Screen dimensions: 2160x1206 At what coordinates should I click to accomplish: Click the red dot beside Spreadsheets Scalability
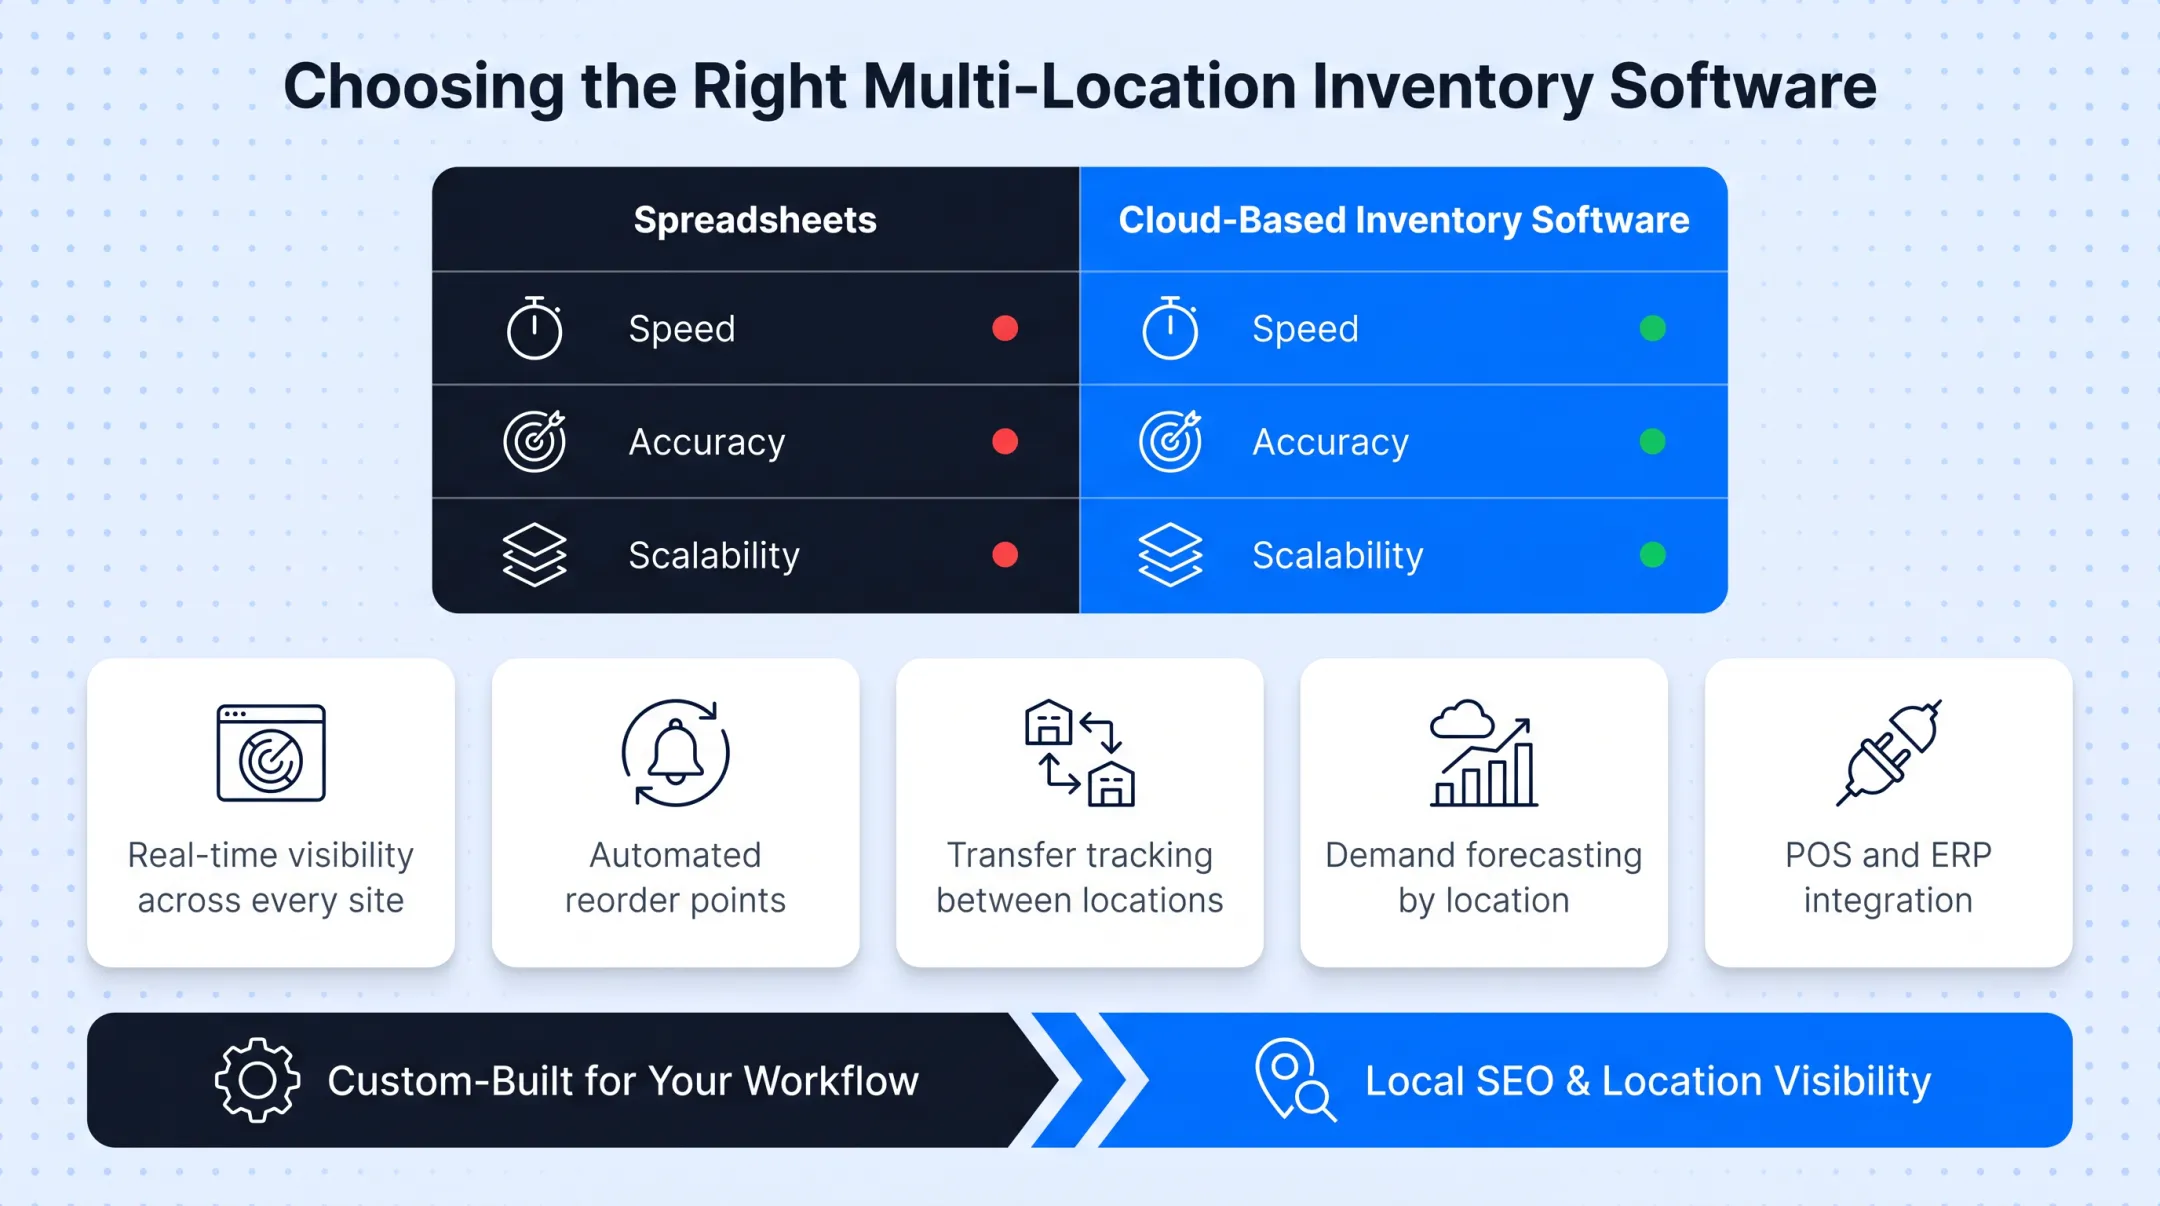click(1005, 554)
